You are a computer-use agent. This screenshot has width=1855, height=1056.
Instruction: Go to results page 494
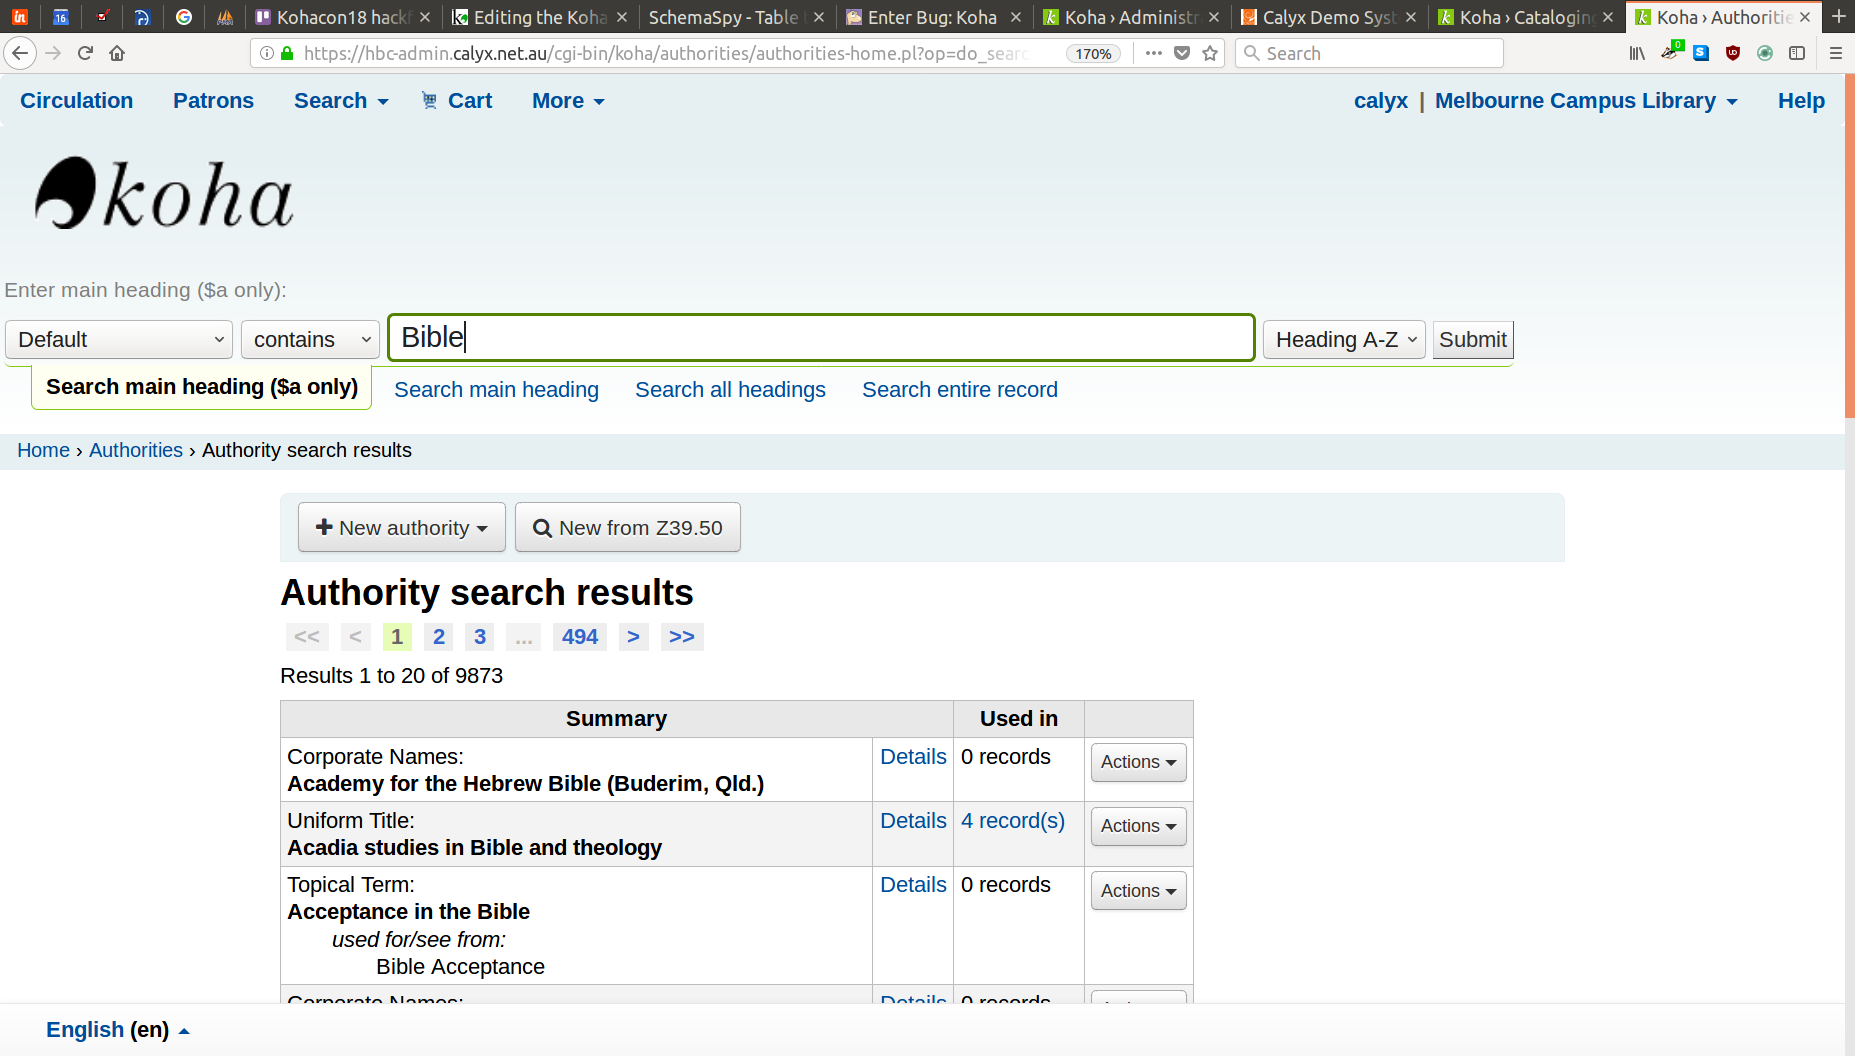pos(579,637)
